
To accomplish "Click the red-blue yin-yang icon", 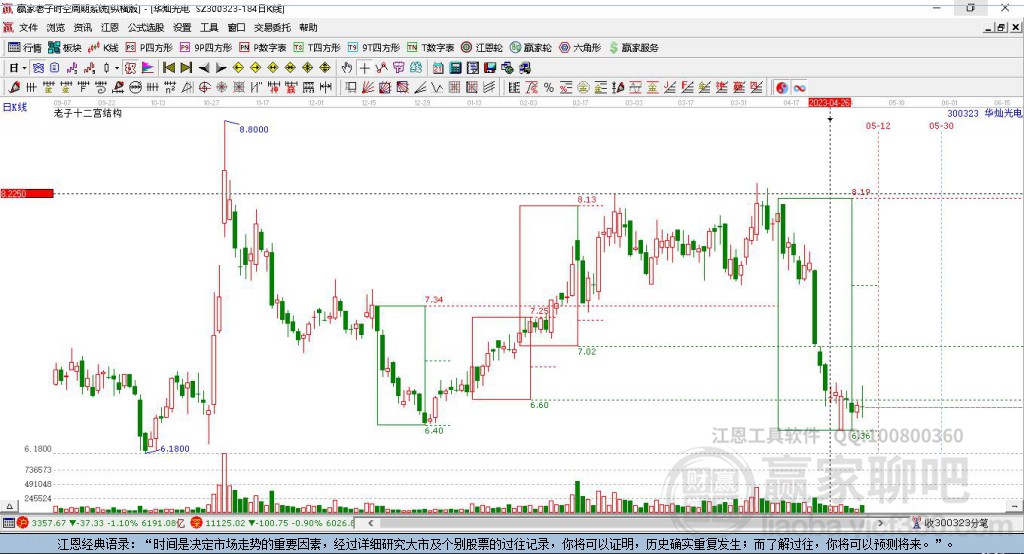I will pos(782,88).
